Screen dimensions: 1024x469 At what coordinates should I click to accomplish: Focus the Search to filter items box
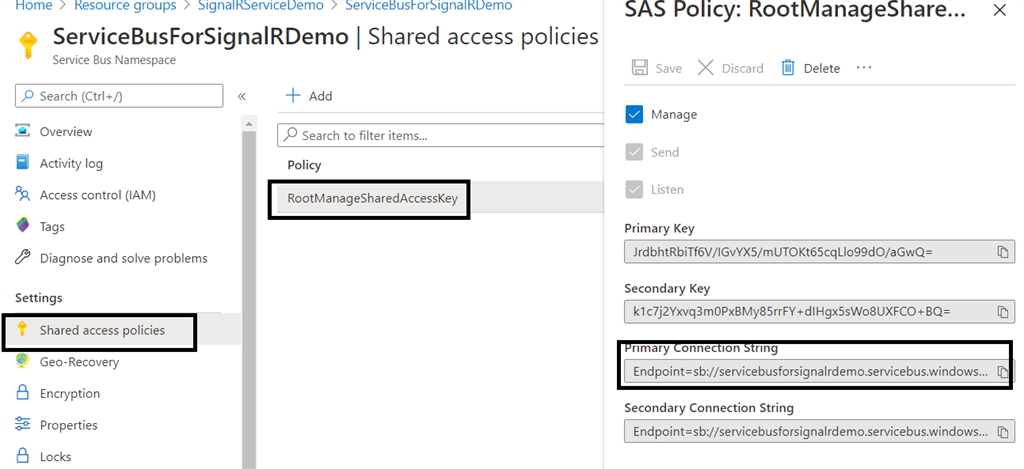(x=441, y=135)
